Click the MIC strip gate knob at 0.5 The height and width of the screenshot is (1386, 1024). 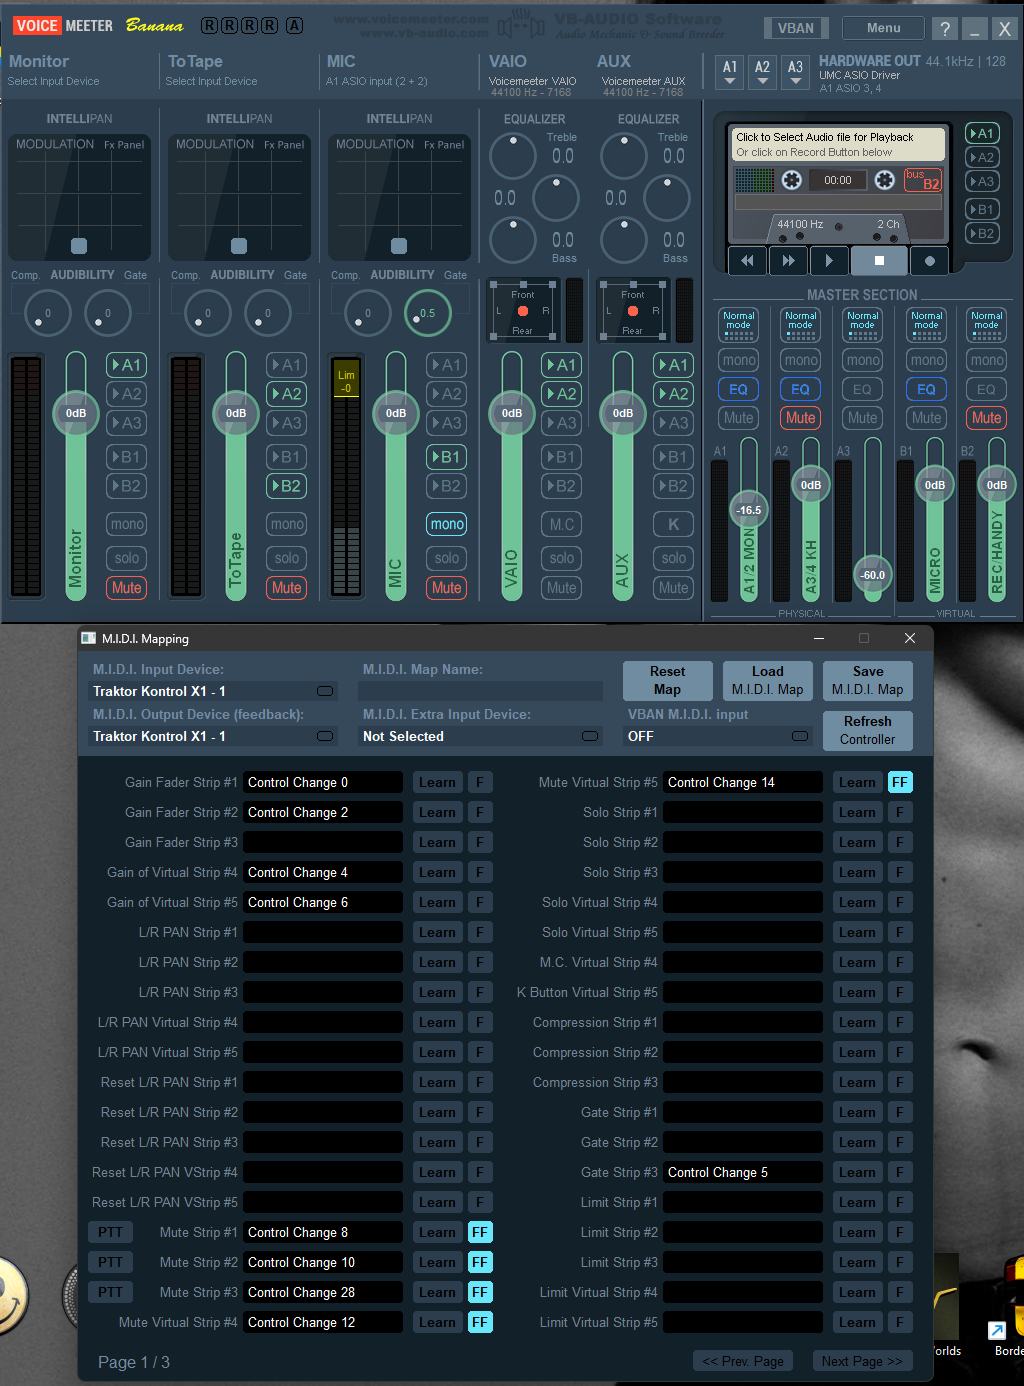[427, 313]
